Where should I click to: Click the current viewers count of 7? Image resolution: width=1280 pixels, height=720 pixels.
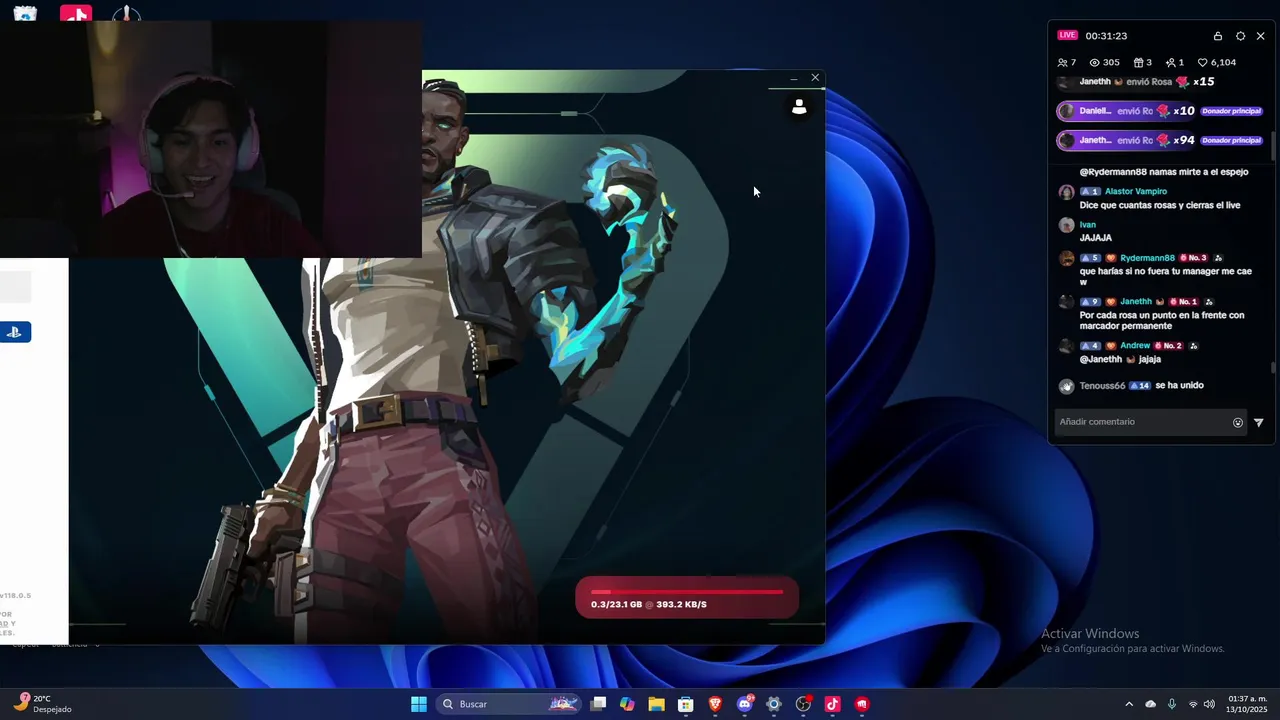[x=1066, y=62]
